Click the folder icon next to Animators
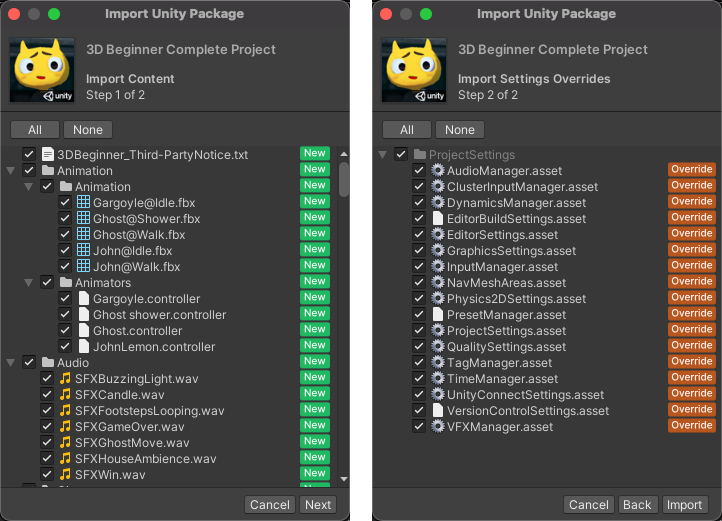The image size is (722, 521). click(65, 283)
